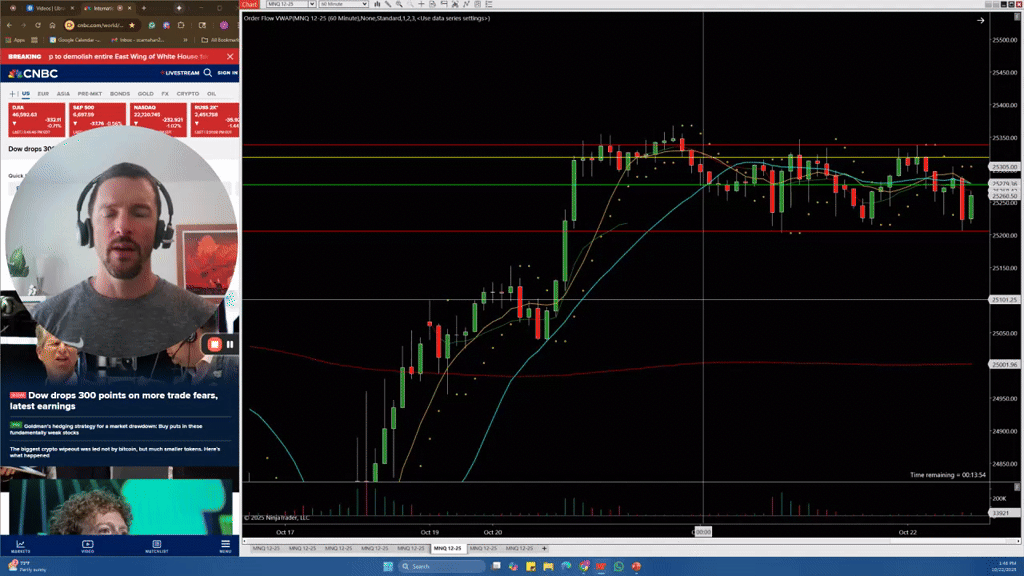Click the chart scroll-to-right arrow icon
Screen dimensions: 1024x576
[980, 20]
